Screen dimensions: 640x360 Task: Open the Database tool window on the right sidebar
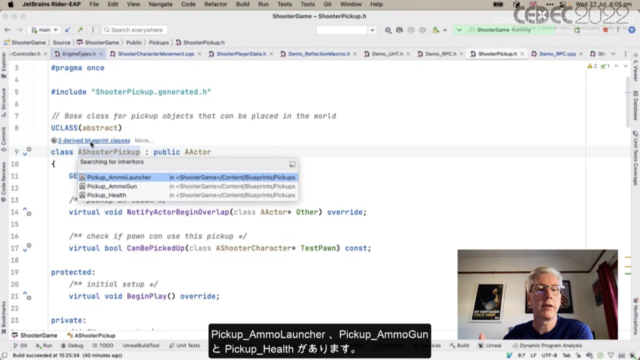pos(636,105)
